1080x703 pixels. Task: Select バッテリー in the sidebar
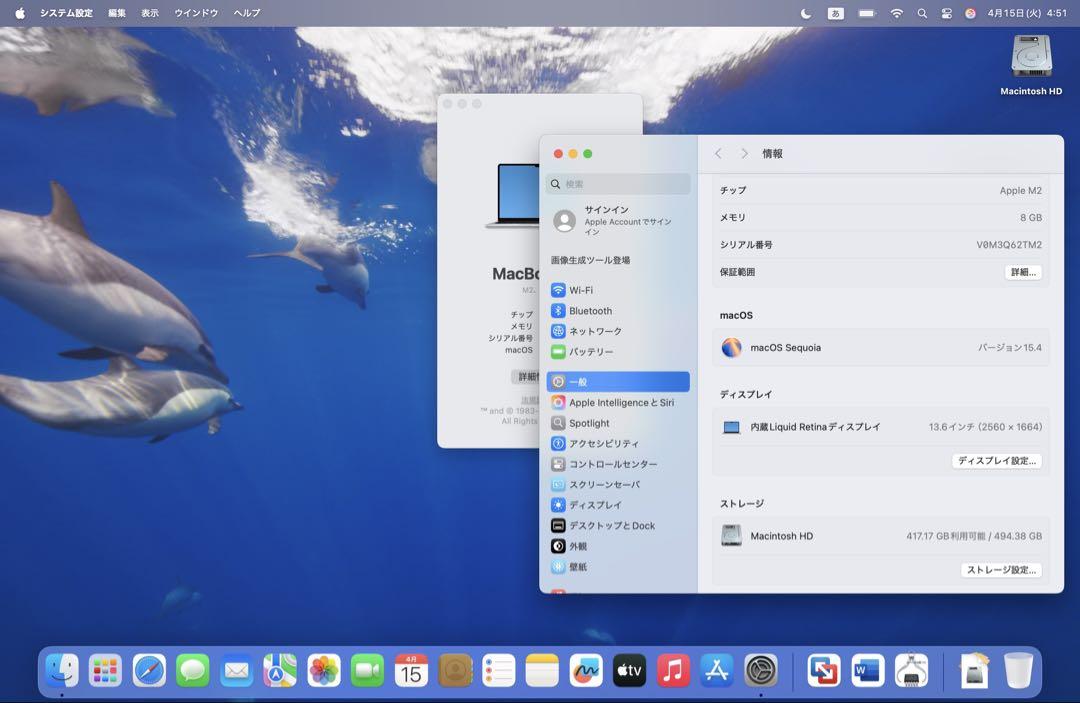coord(618,352)
